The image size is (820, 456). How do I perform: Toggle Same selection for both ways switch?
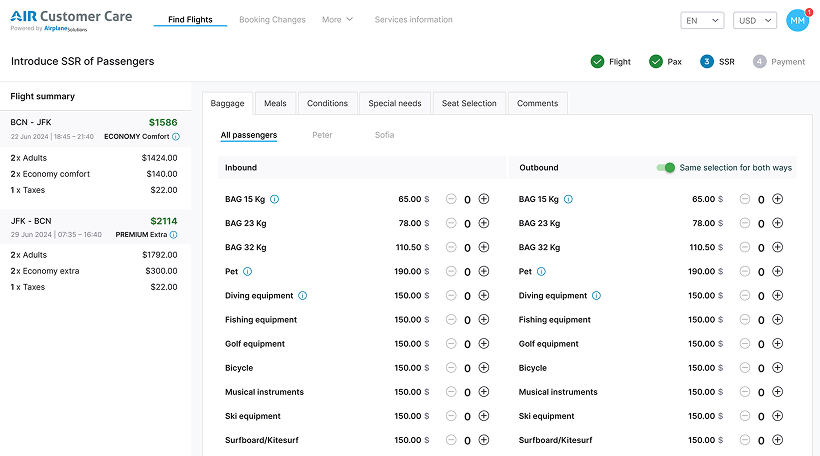(666, 168)
